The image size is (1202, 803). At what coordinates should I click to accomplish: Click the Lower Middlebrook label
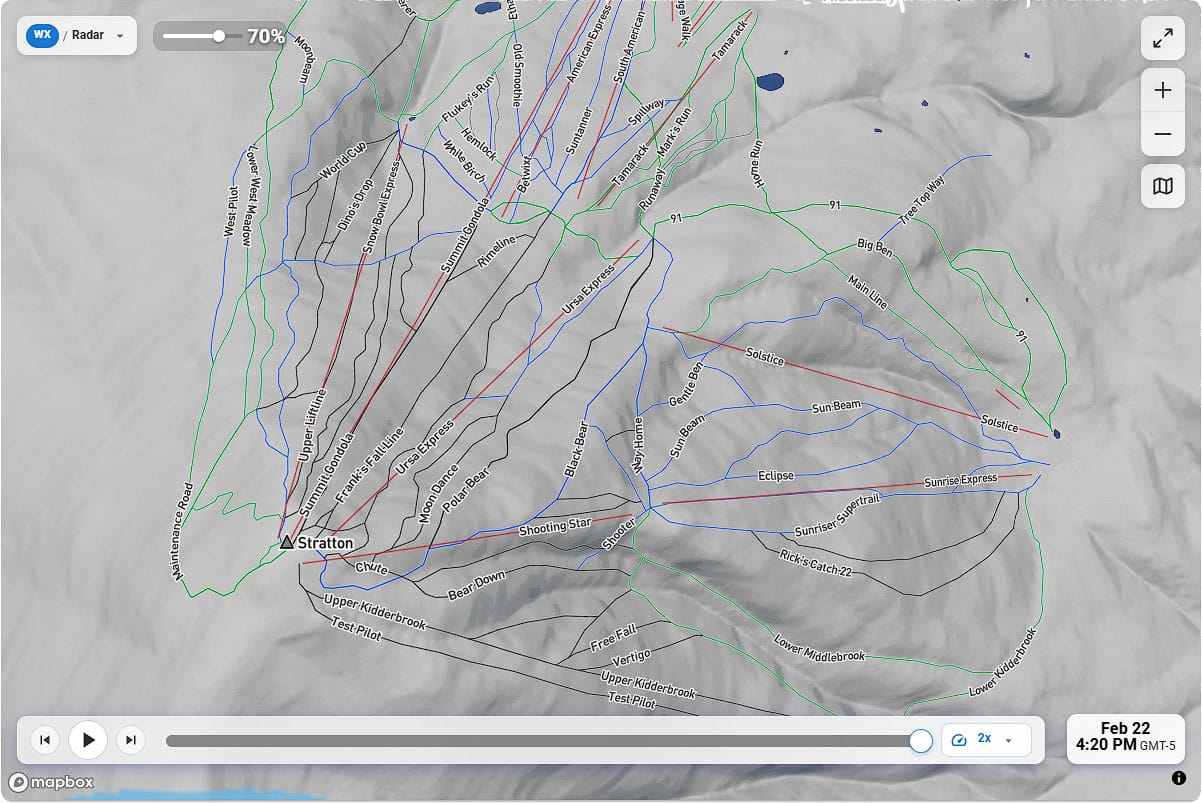(820, 648)
